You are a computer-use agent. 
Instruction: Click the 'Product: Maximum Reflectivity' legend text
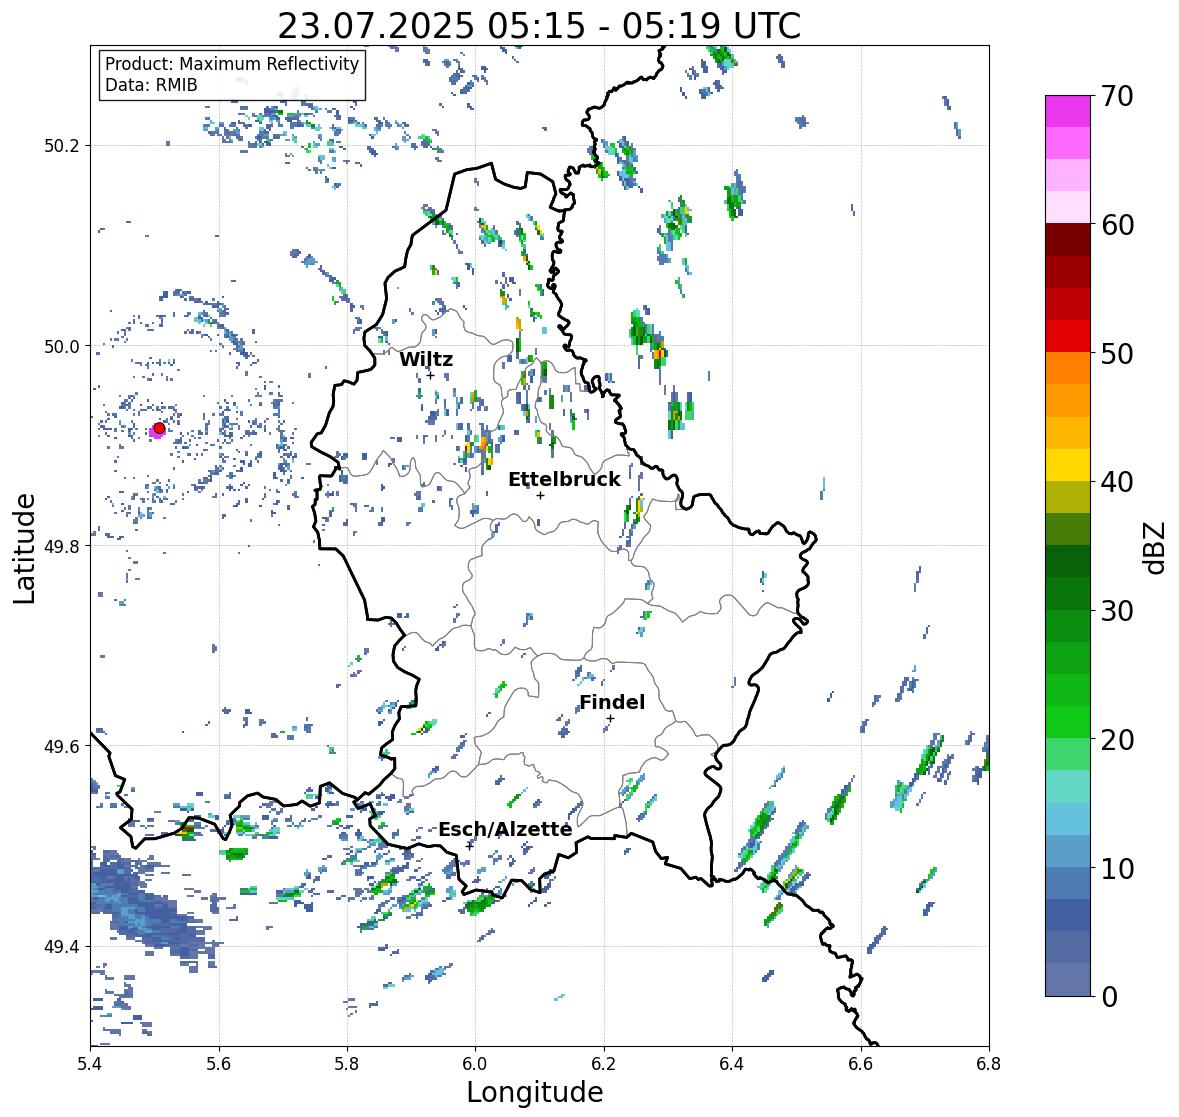(232, 64)
